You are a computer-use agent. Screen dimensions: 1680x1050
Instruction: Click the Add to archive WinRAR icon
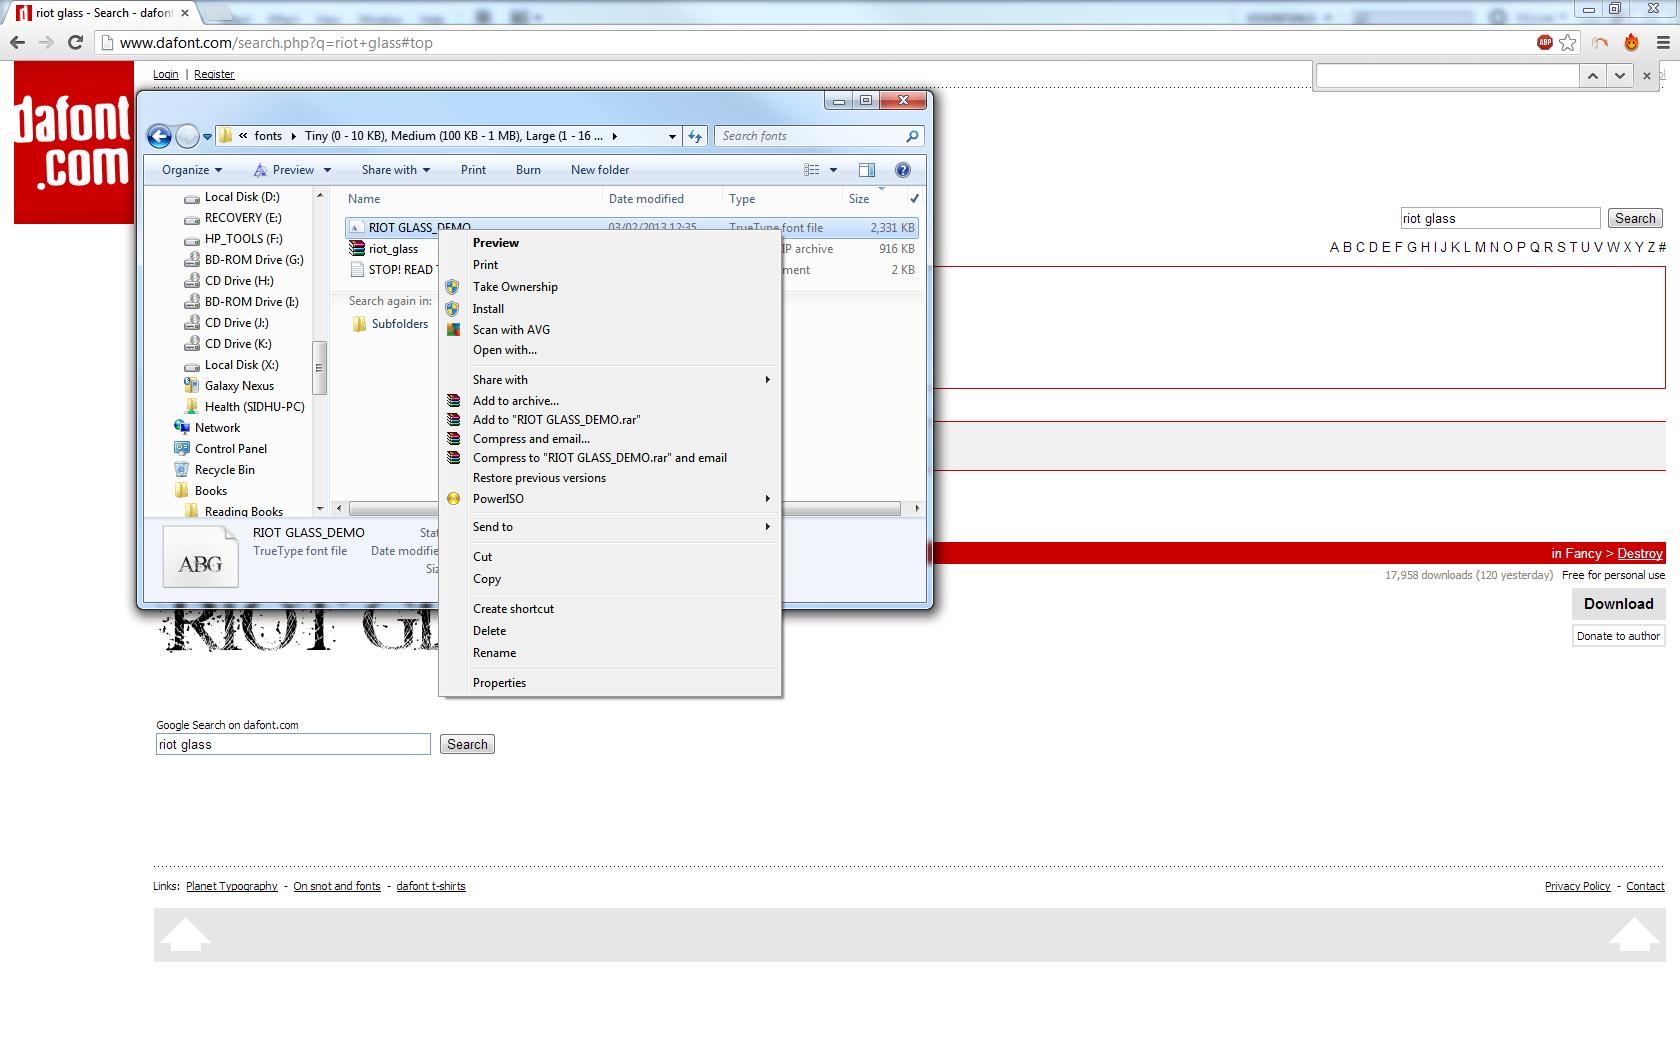click(453, 401)
